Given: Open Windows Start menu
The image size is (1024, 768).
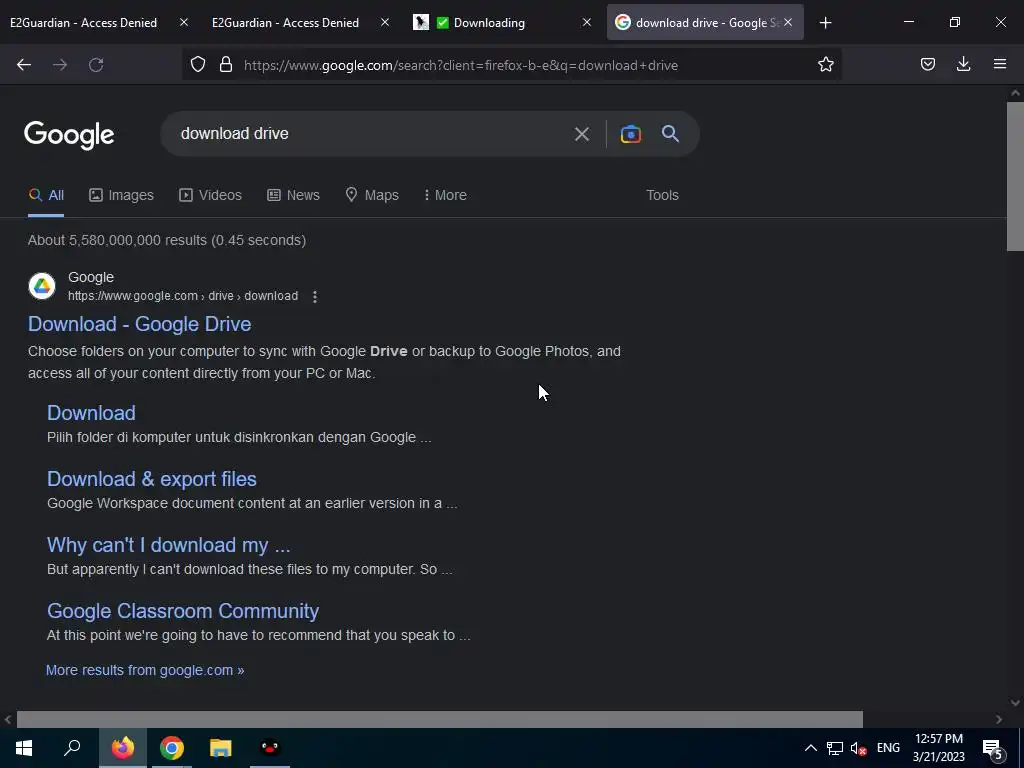Looking at the screenshot, I should point(24,748).
